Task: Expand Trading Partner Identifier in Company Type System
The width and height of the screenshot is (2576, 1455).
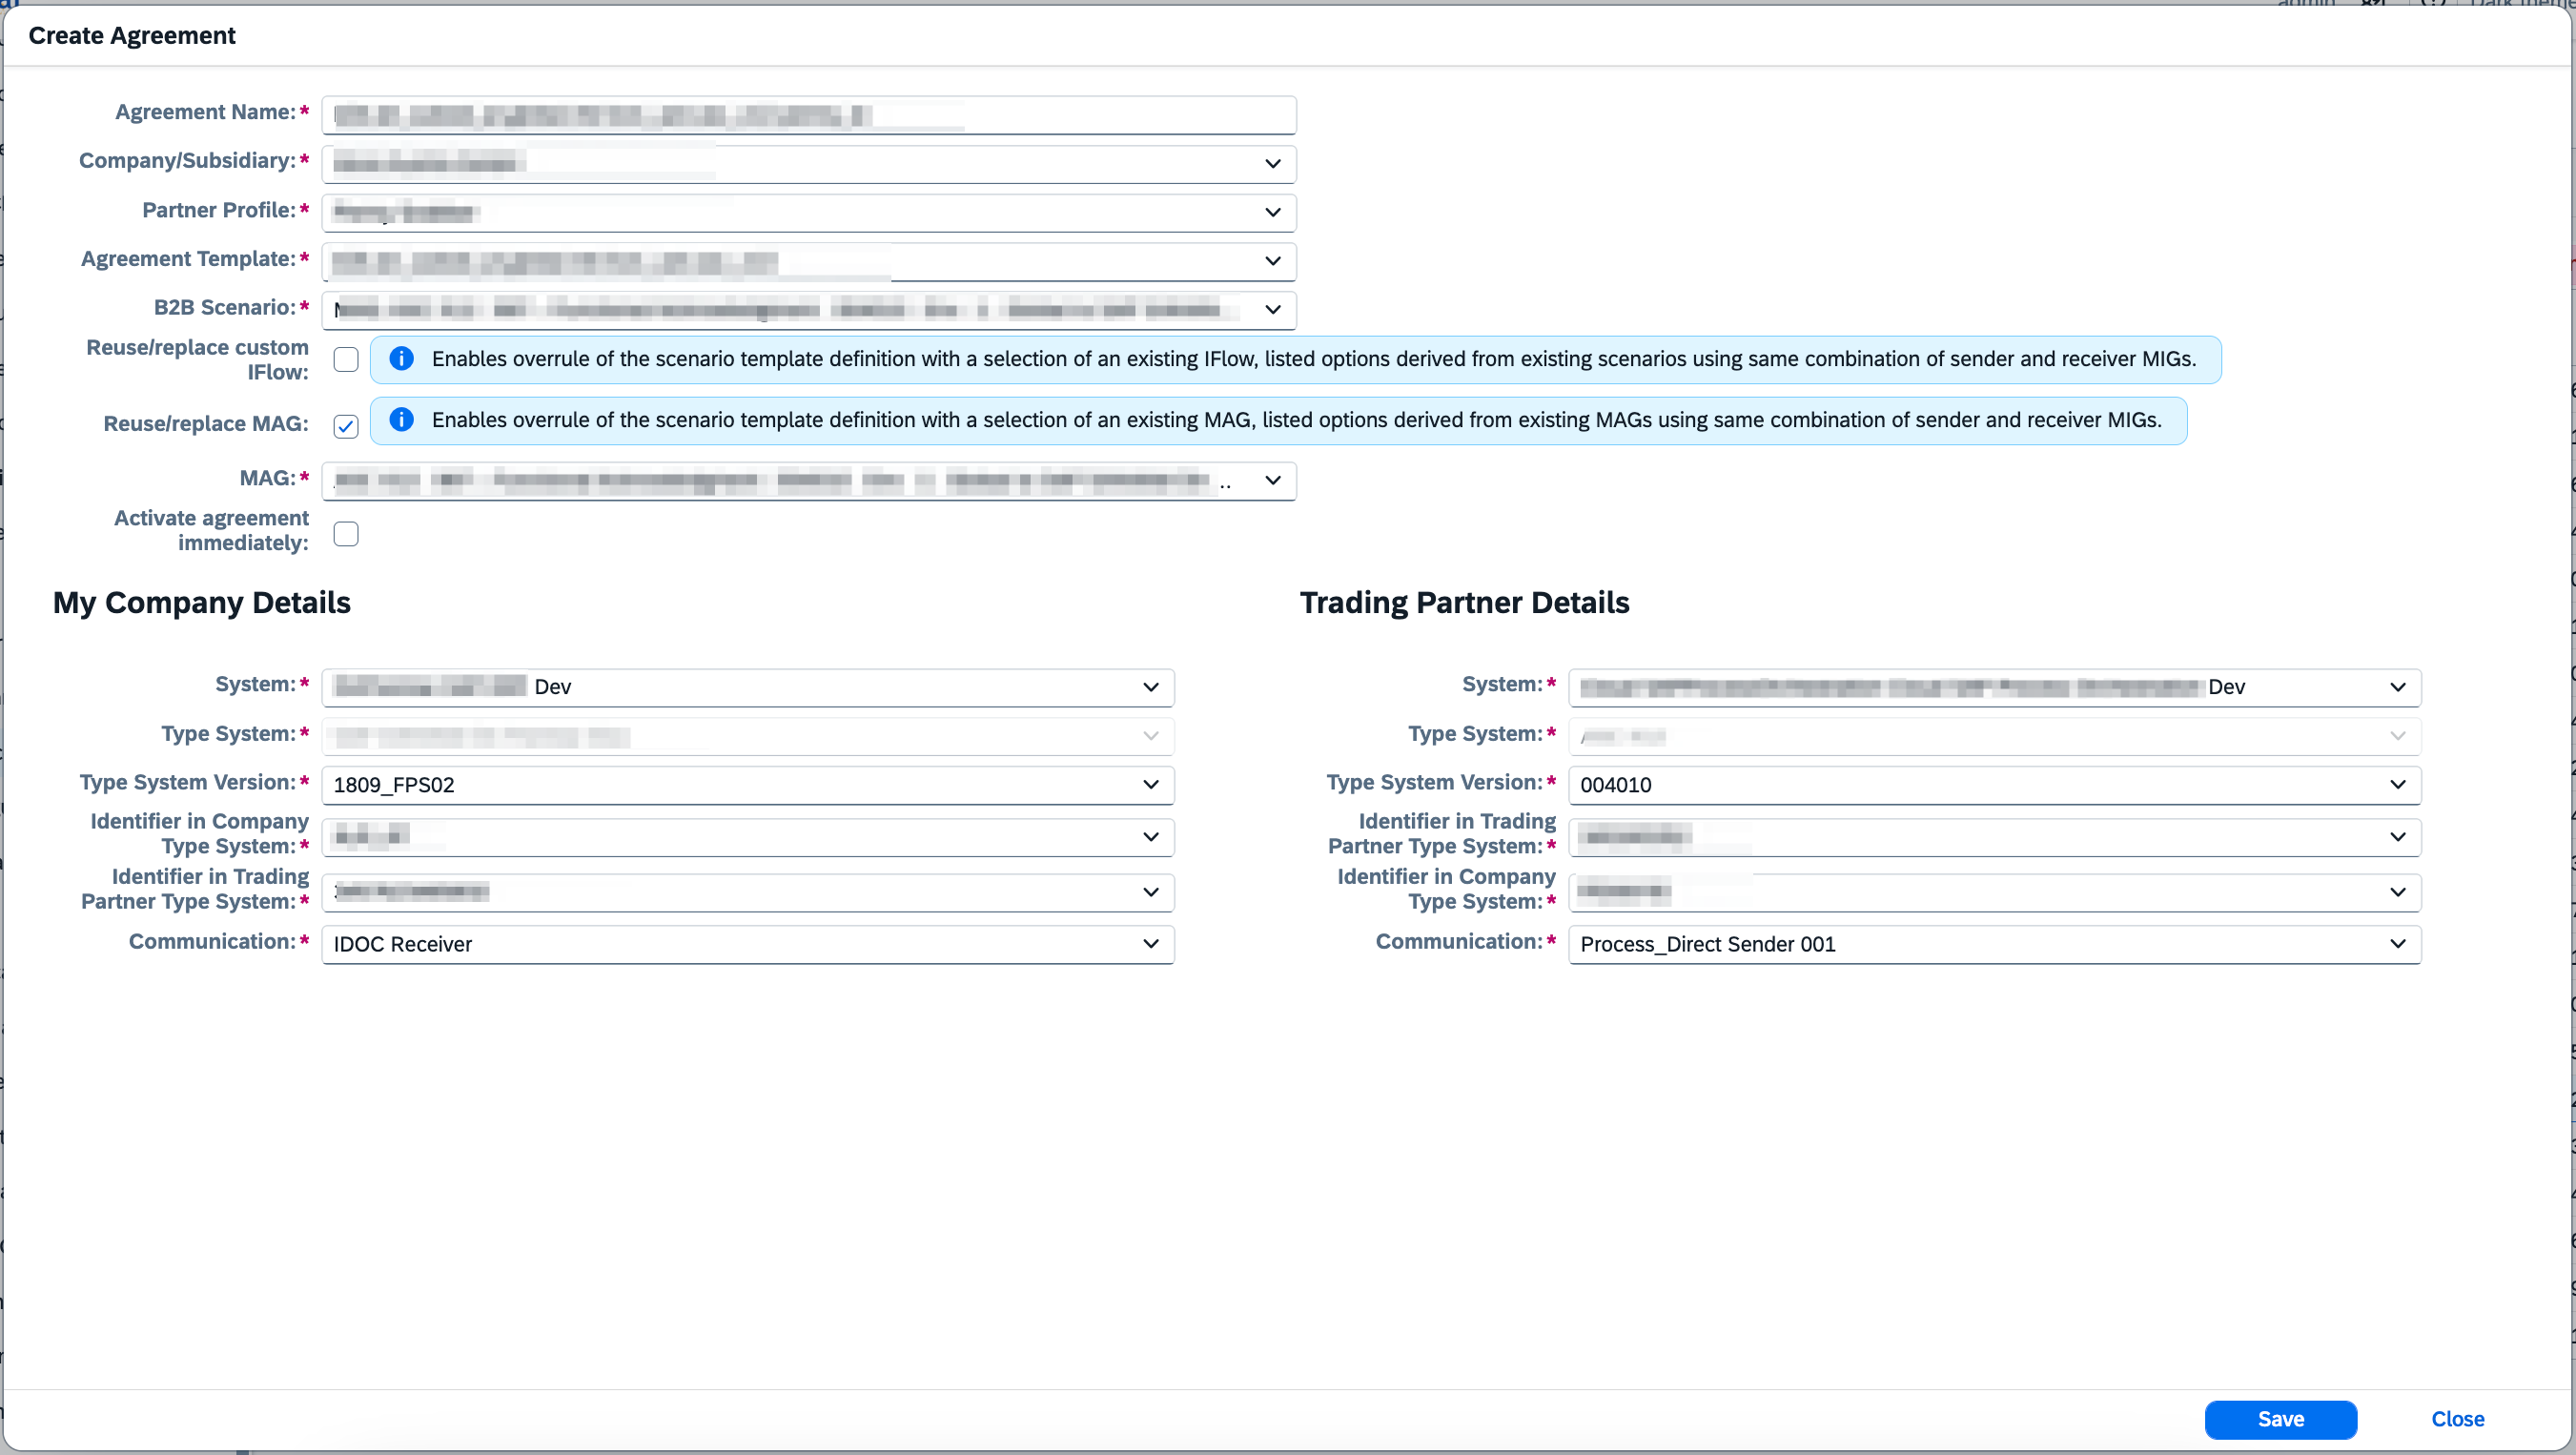Action: point(2397,892)
